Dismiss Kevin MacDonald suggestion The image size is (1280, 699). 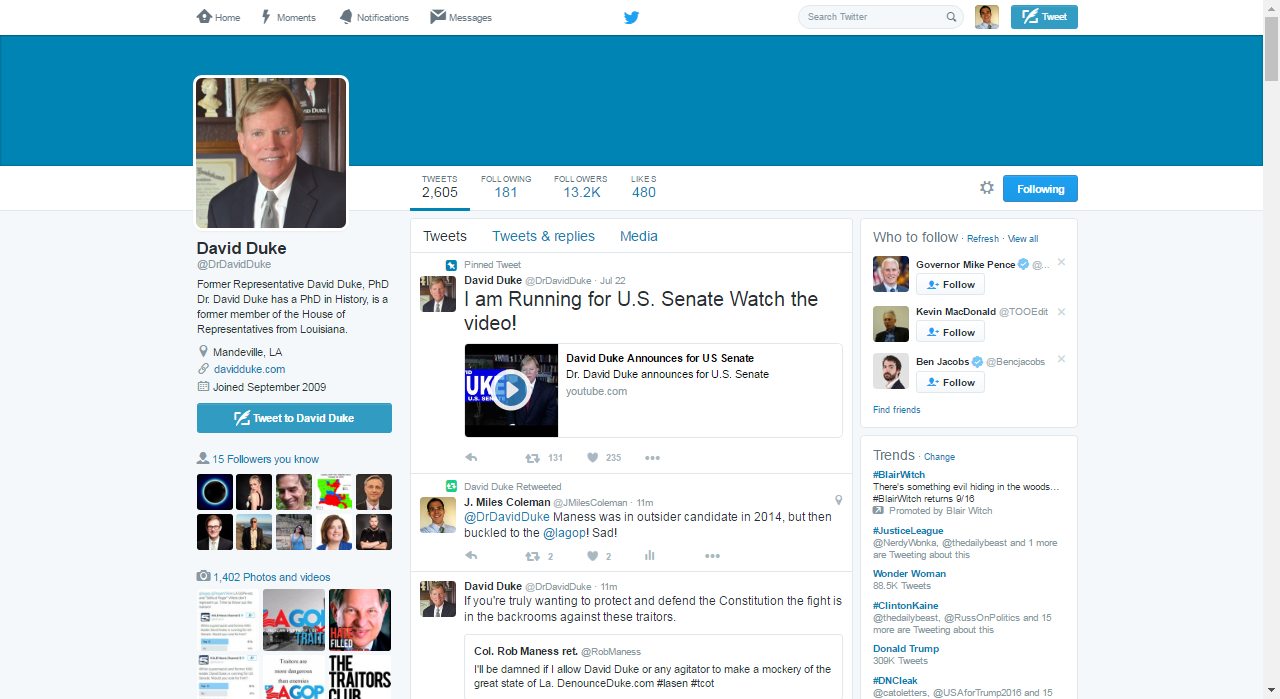tap(1062, 312)
